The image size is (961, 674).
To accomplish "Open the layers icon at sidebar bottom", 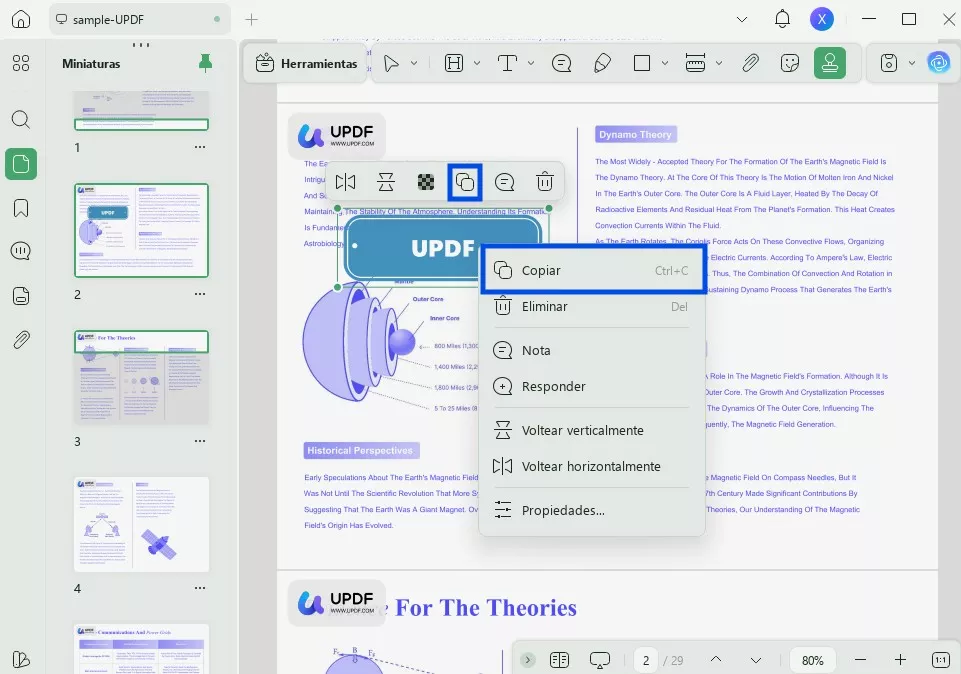I will click(x=21, y=659).
